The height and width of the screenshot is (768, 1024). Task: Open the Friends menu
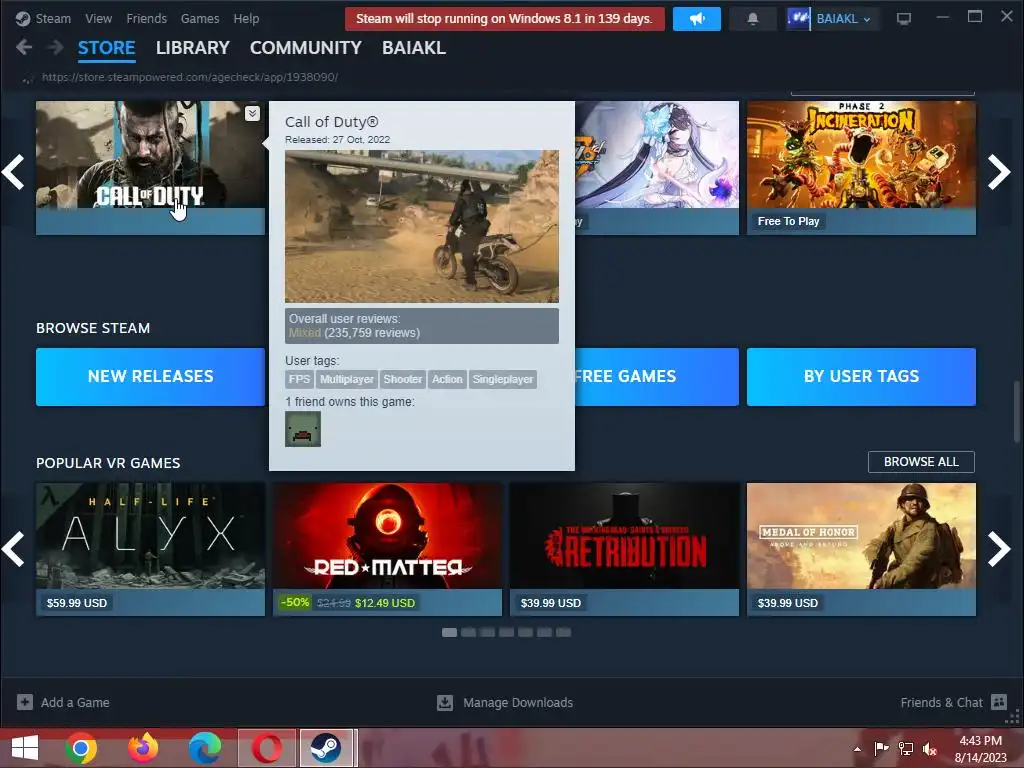coord(146,19)
